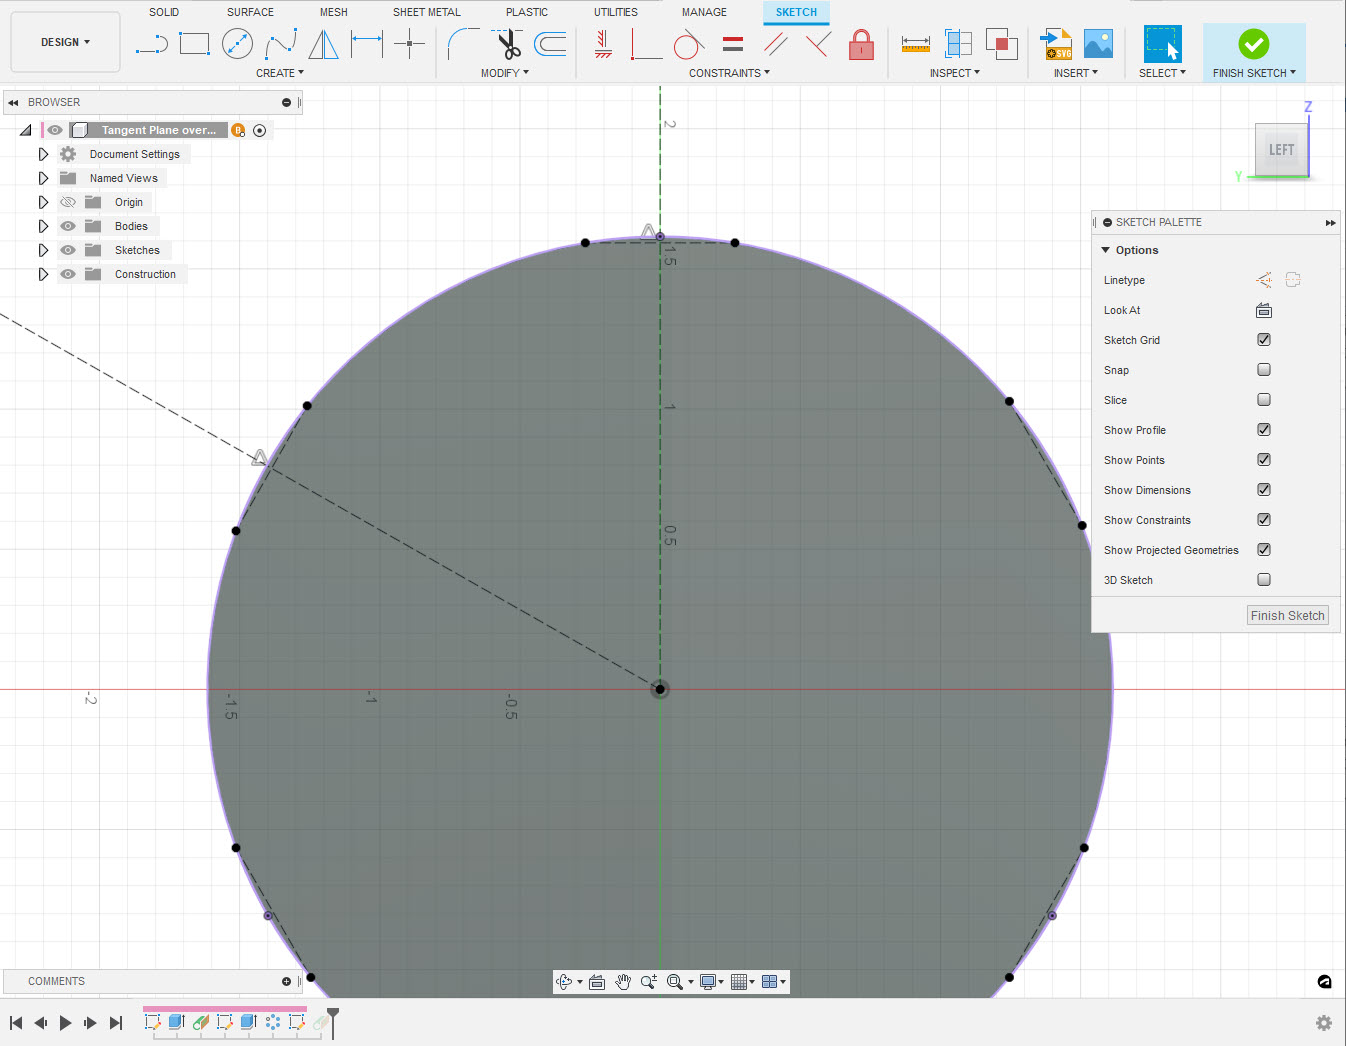Disable the Sketch Grid checkbox
The image size is (1346, 1046).
[x=1264, y=339]
